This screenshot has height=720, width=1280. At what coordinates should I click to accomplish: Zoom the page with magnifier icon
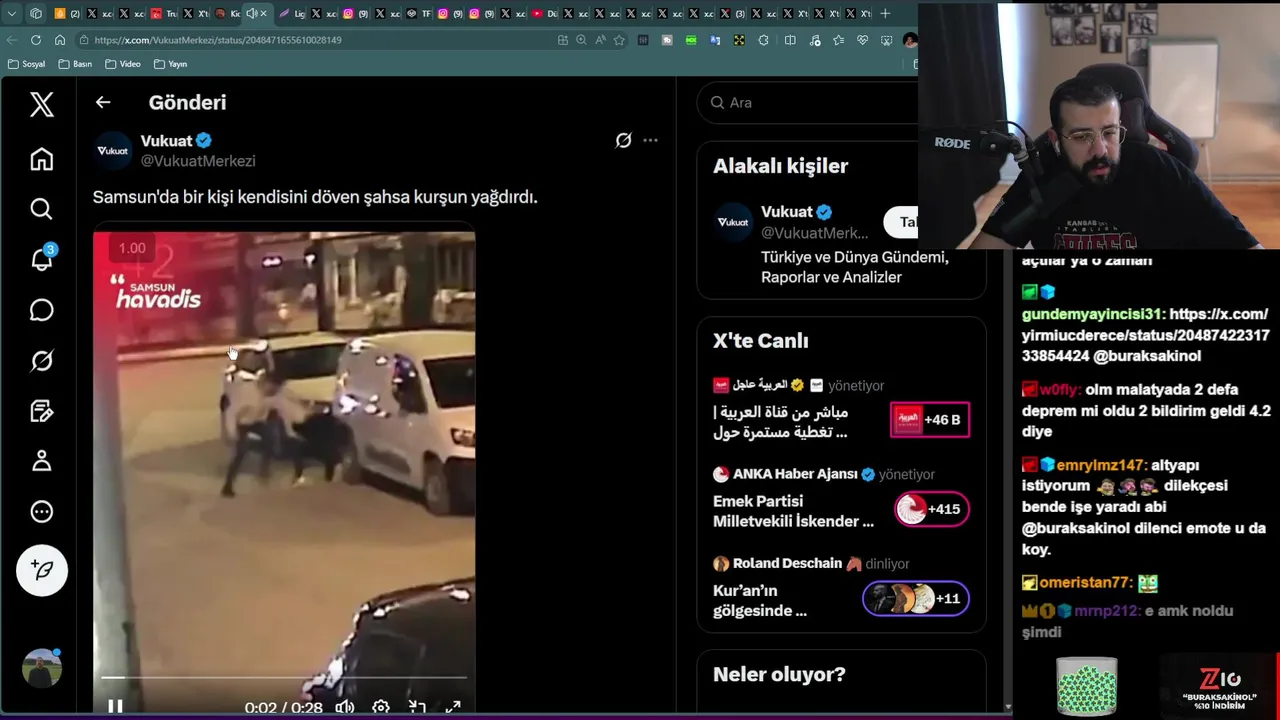(x=581, y=40)
